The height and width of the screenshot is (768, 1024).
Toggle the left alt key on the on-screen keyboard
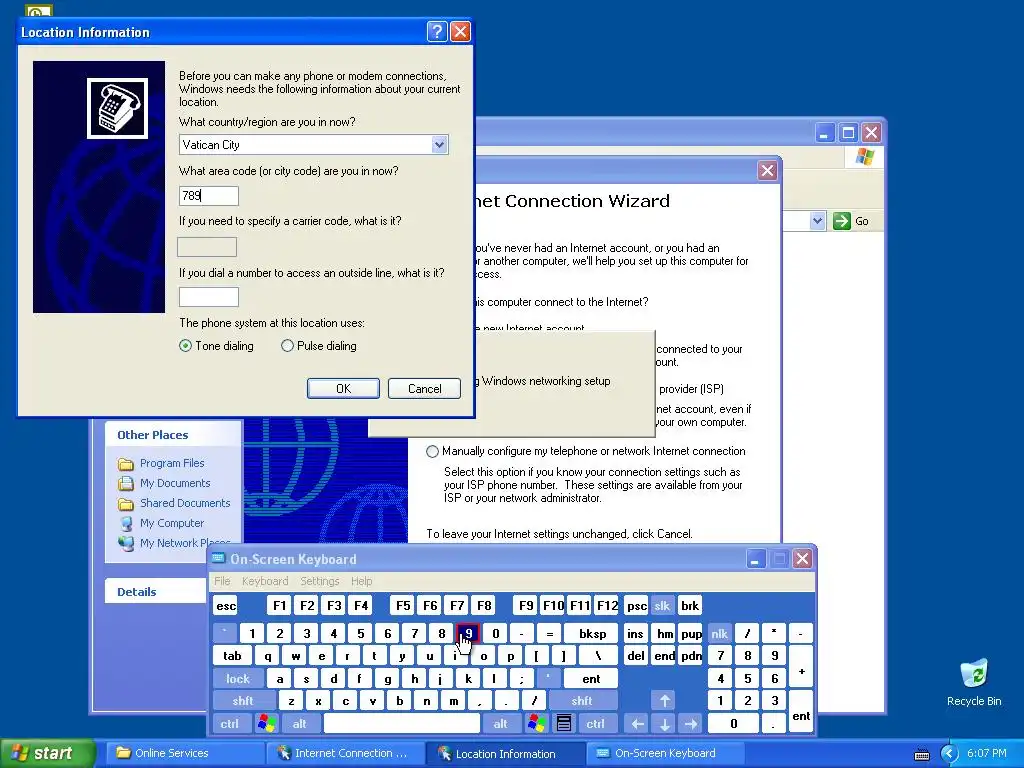(x=300, y=724)
